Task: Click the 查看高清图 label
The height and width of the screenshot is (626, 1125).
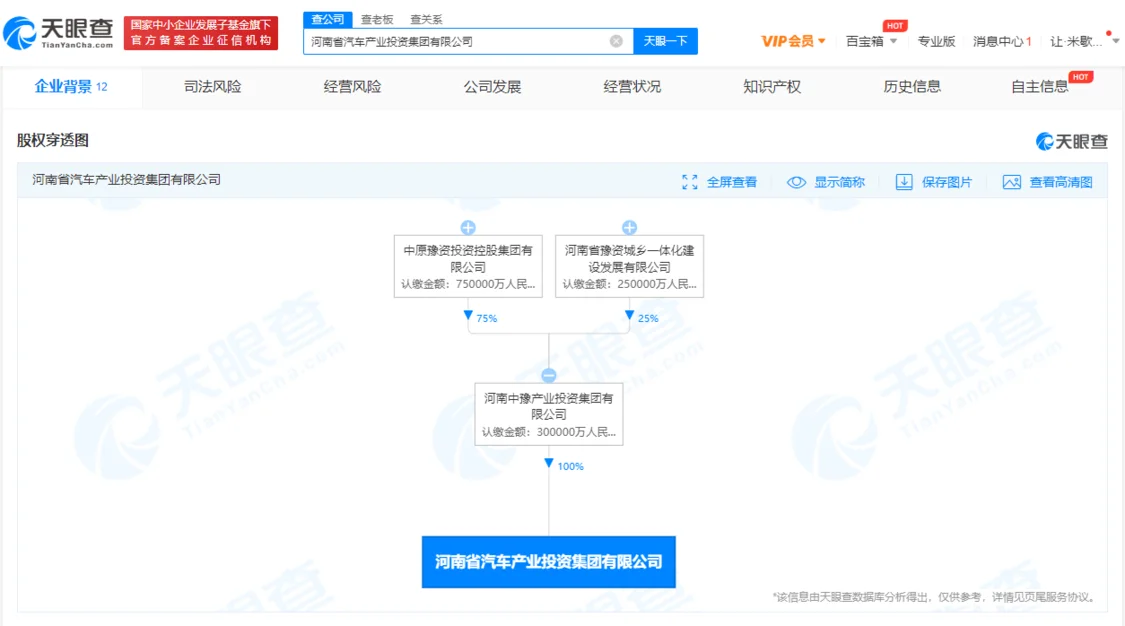Action: coord(1061,182)
